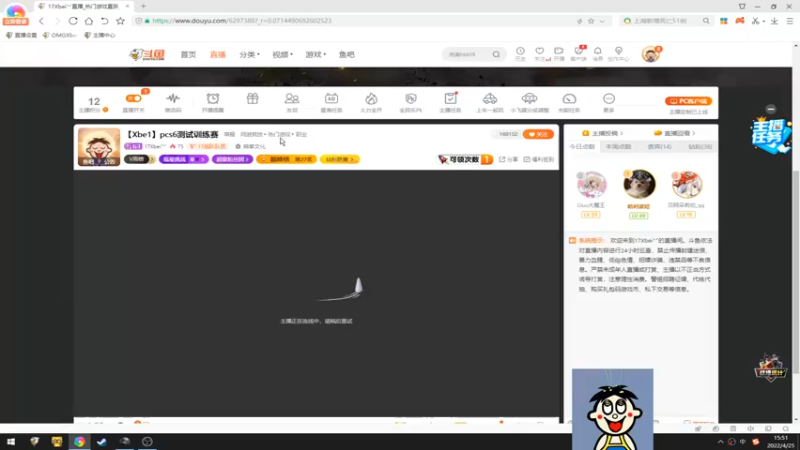Screen dimensions: 800x450
Task: Open the gift box icon in streamer toolbar
Action: coord(253,98)
